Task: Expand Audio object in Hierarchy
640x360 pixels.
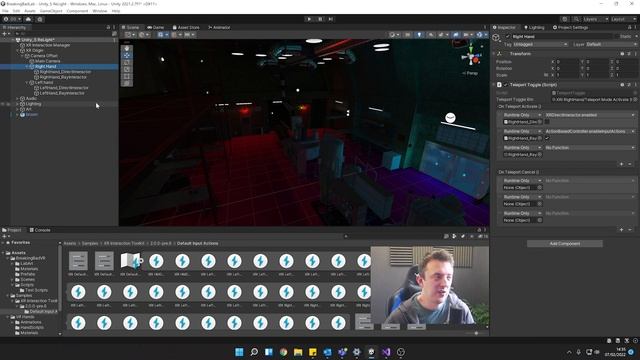Action: 17,98
